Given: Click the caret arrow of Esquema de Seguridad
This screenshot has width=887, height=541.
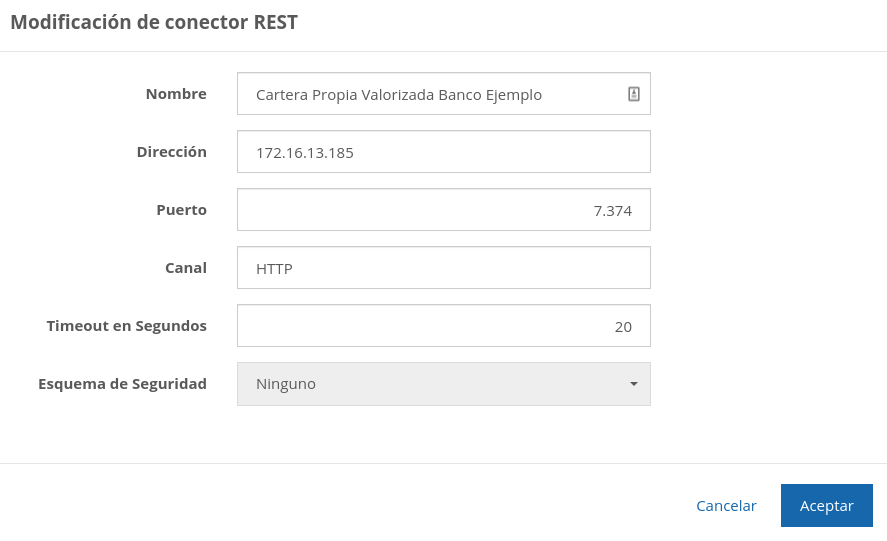Looking at the screenshot, I should (x=634, y=384).
